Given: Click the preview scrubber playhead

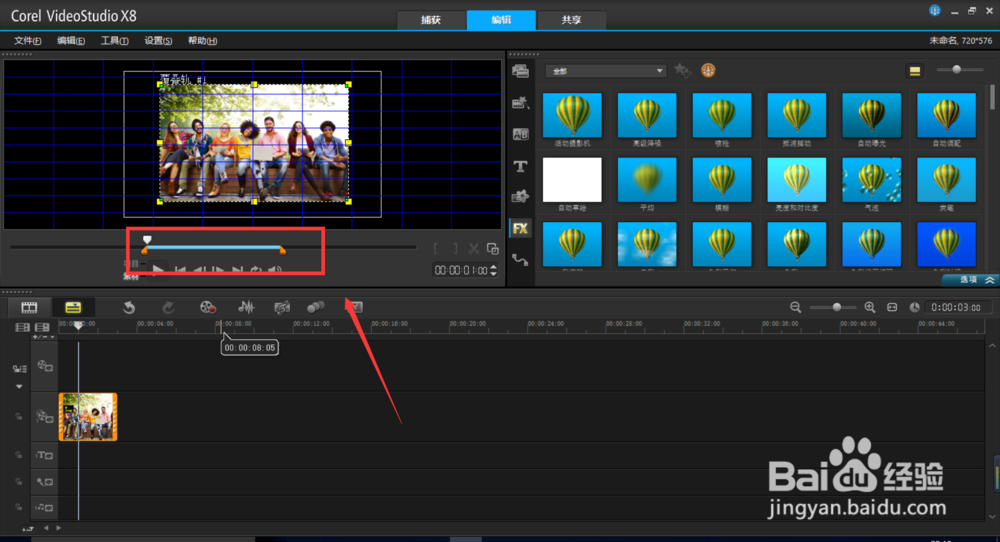Looking at the screenshot, I should tap(147, 240).
